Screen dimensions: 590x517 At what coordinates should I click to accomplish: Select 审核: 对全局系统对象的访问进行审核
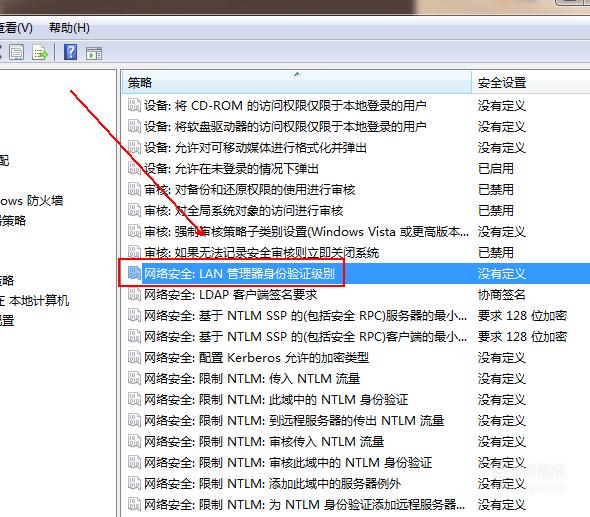[244, 211]
